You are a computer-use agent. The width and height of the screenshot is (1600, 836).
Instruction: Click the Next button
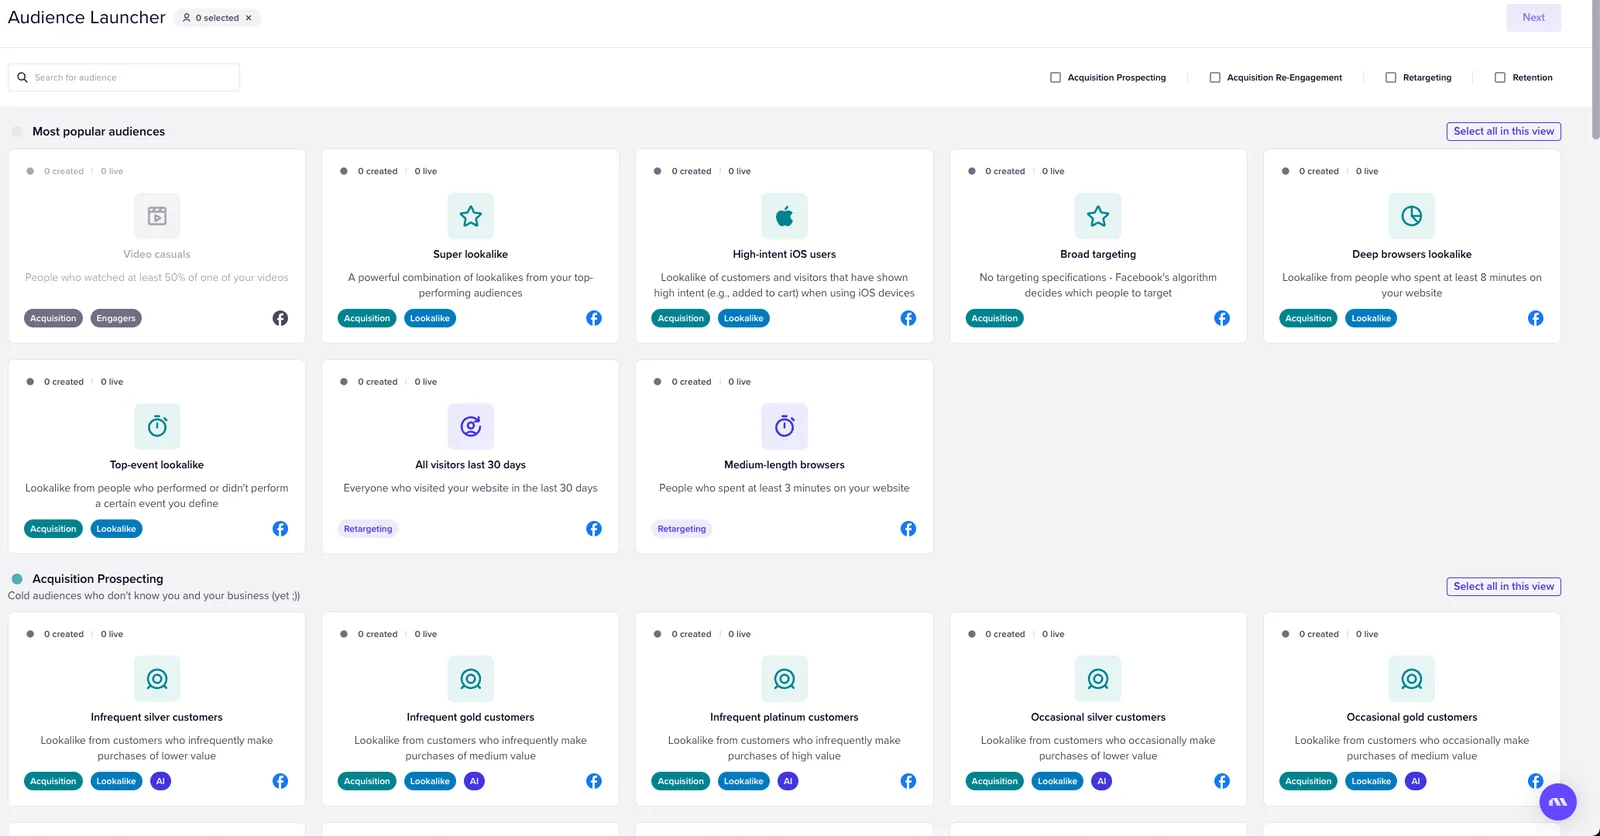(x=1533, y=17)
